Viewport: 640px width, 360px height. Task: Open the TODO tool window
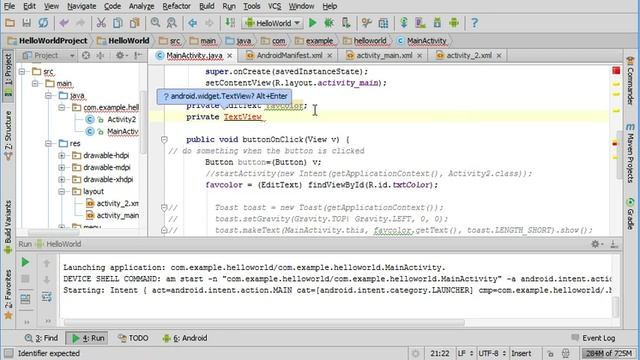click(133, 338)
